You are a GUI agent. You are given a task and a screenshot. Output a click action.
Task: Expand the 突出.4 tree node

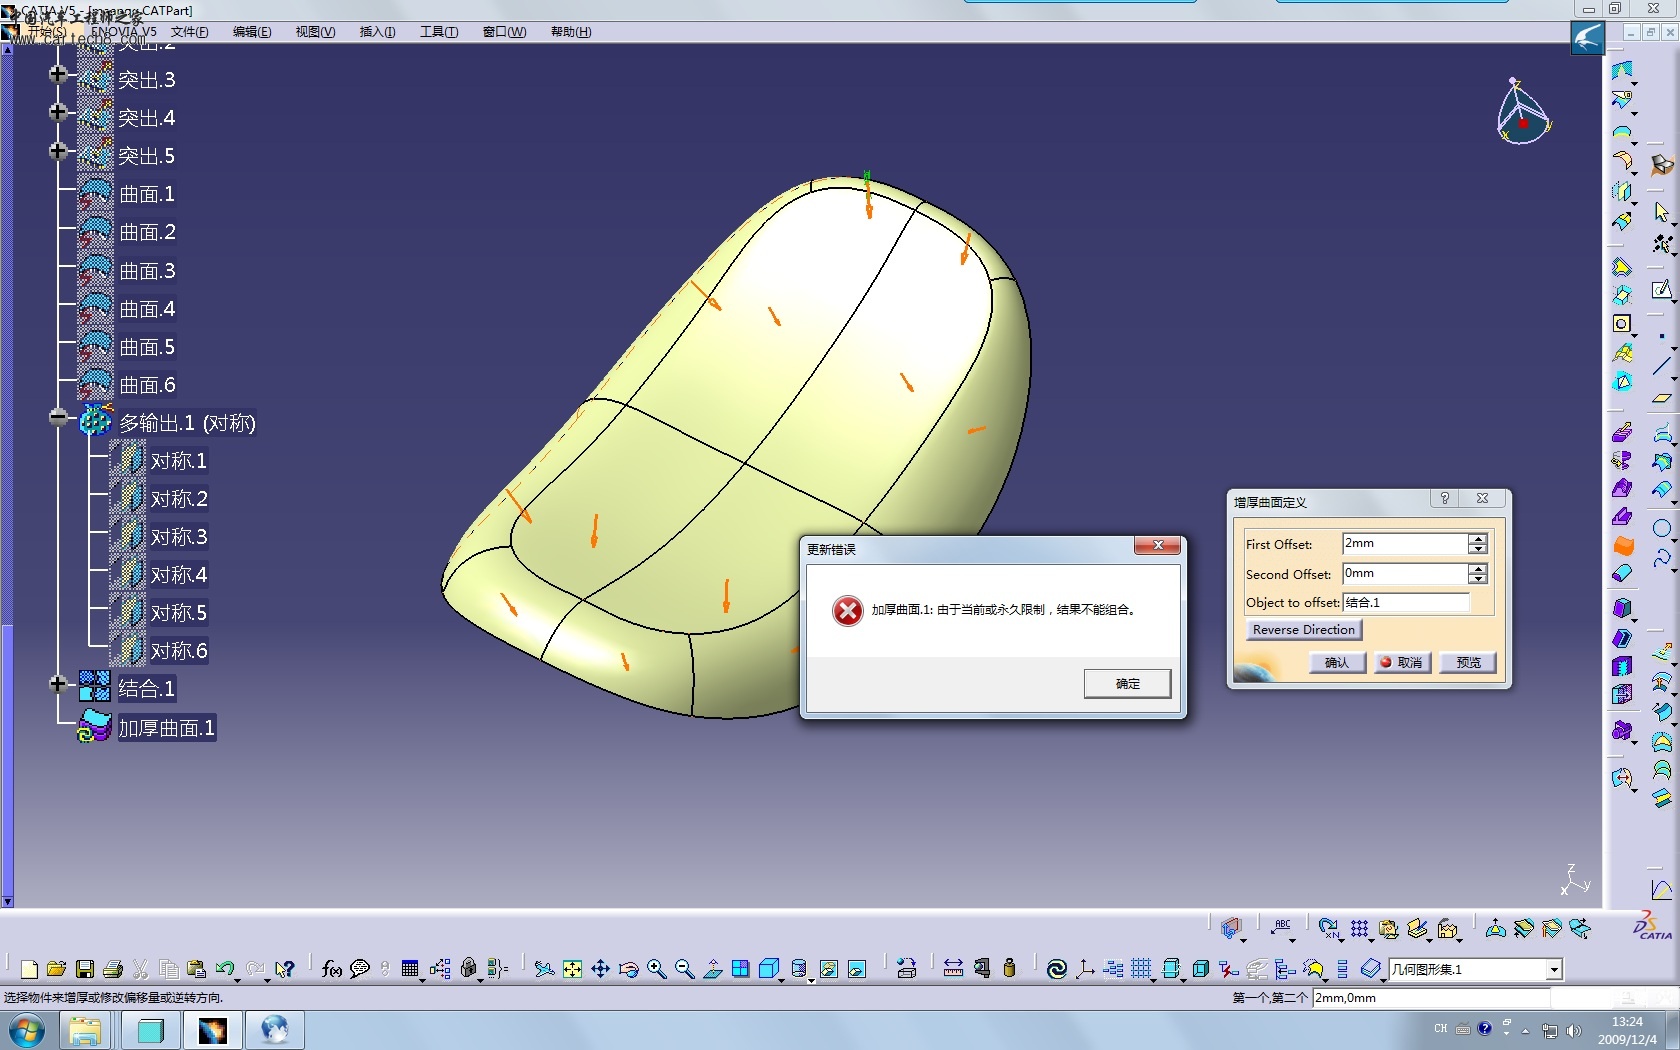coord(58,112)
